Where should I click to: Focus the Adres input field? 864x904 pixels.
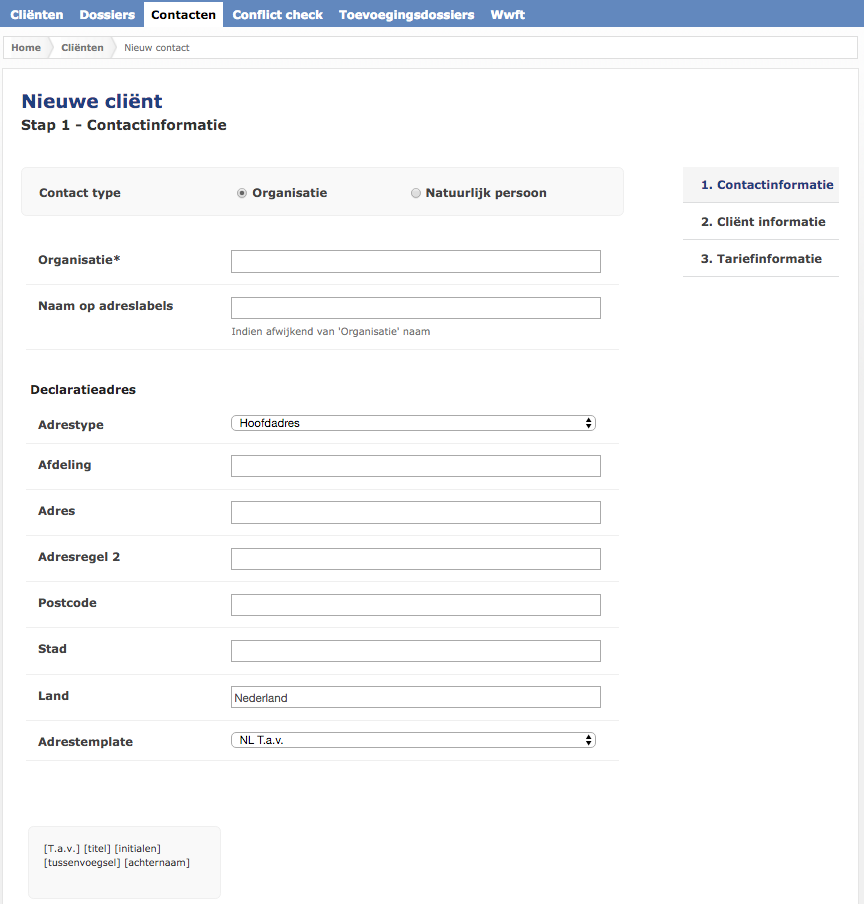(x=416, y=513)
